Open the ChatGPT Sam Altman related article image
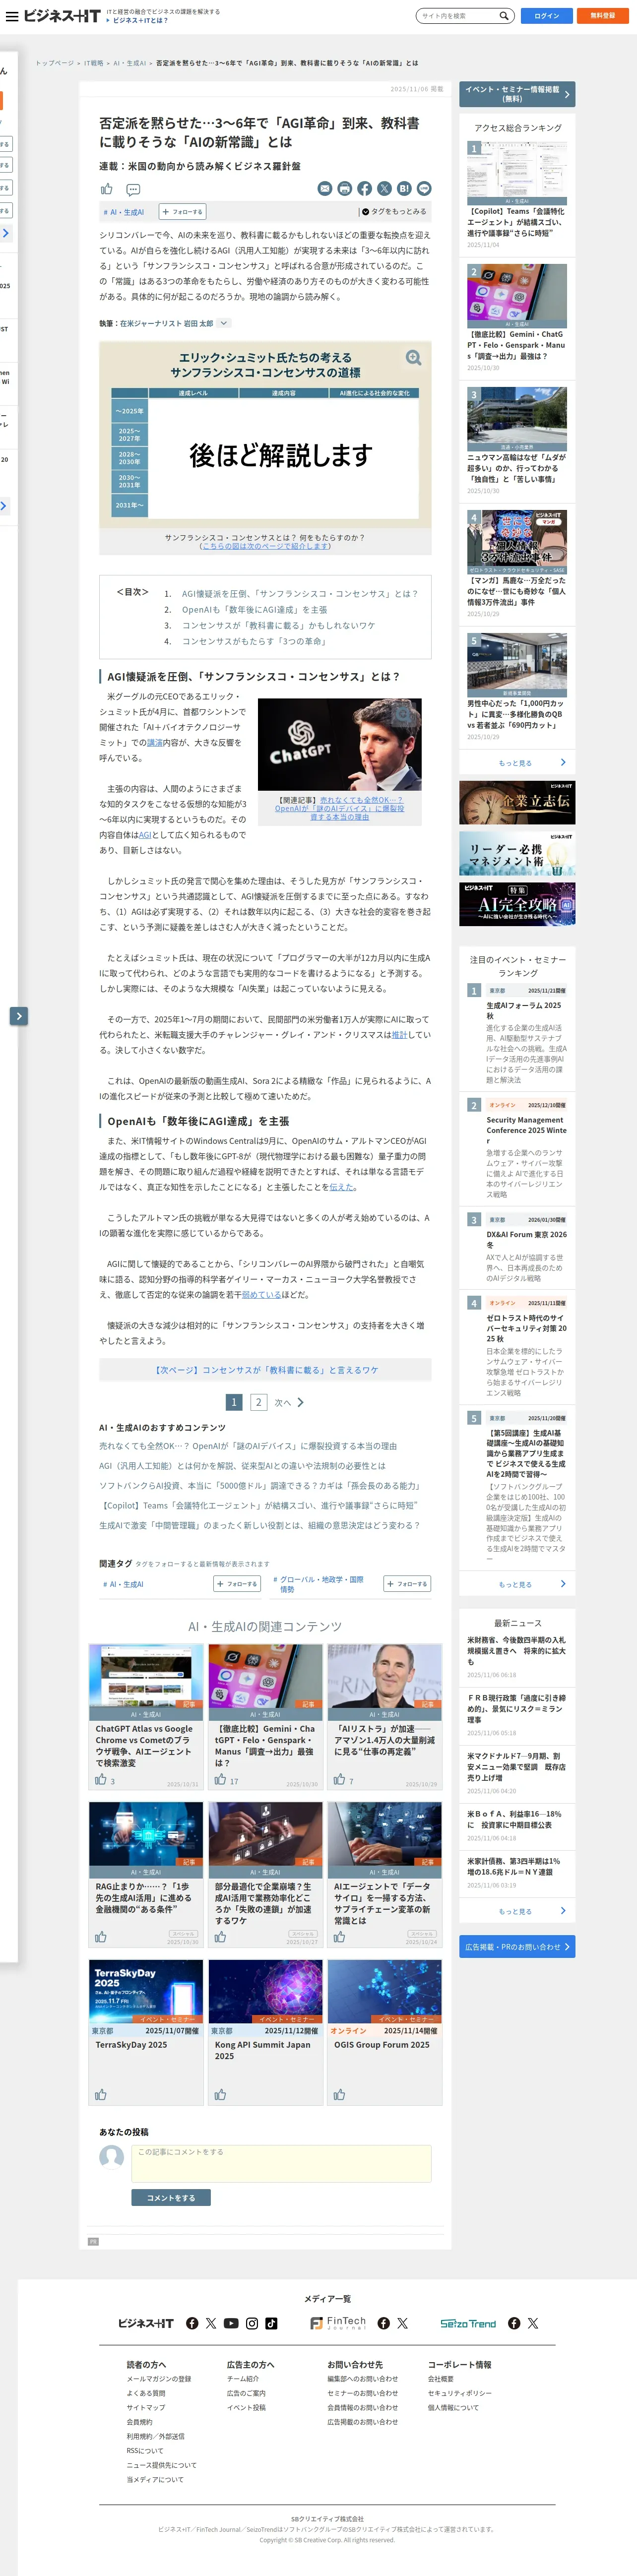This screenshot has height=2576, width=637. coord(340,745)
